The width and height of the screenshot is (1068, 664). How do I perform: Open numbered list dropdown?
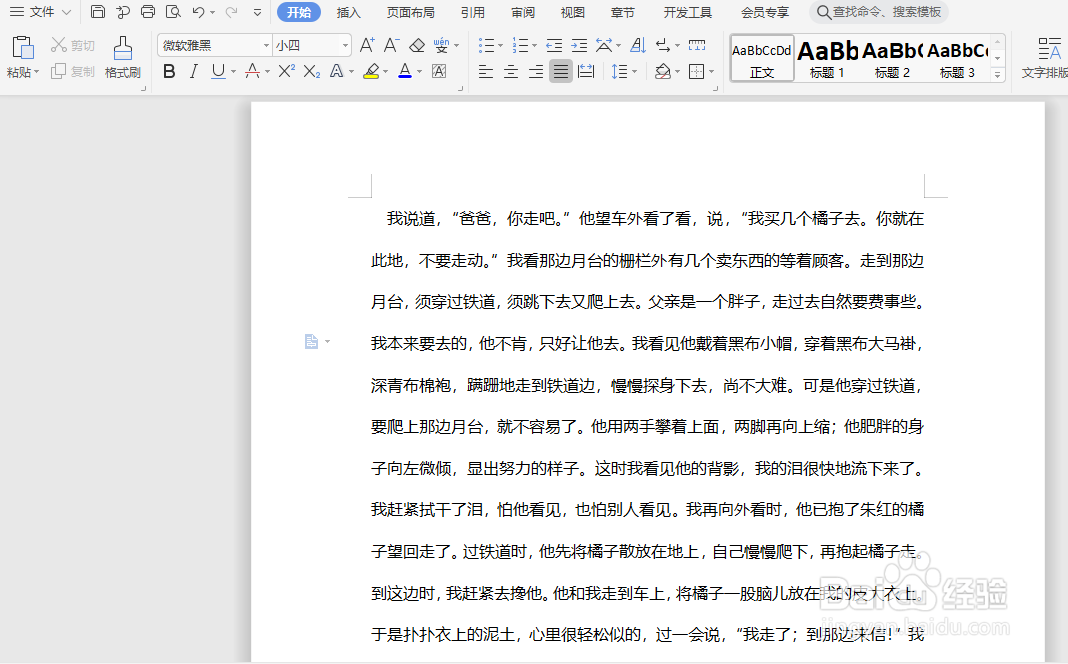click(x=535, y=46)
